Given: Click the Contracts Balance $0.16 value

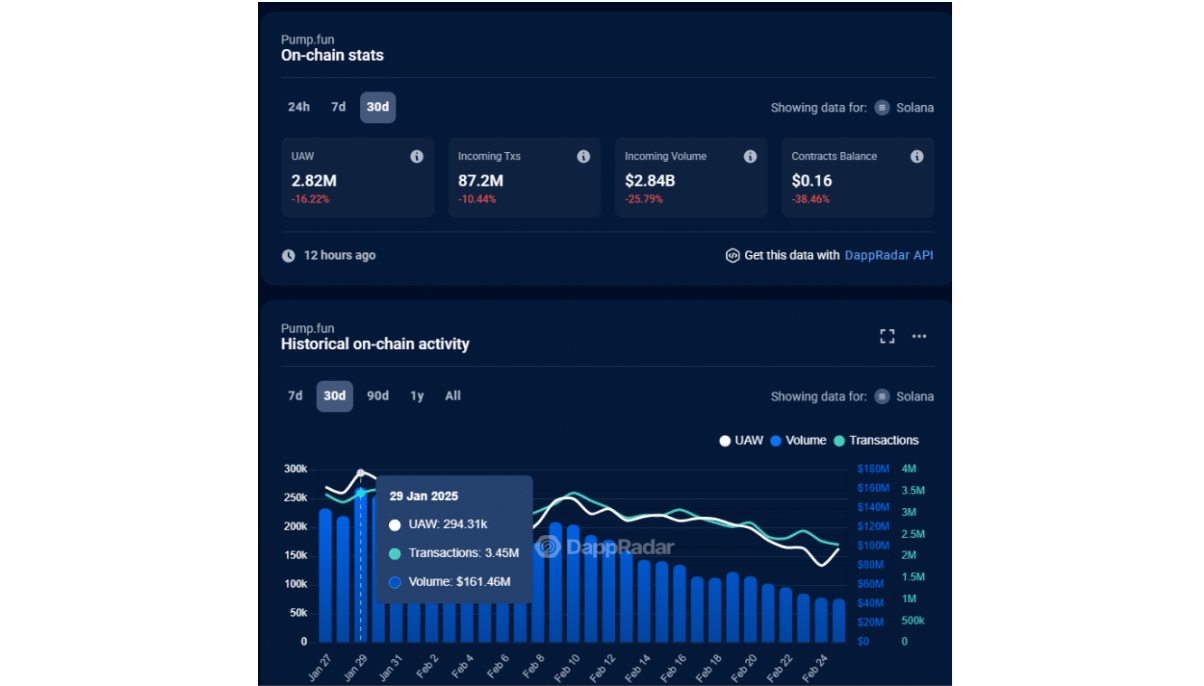Looking at the screenshot, I should click(812, 181).
